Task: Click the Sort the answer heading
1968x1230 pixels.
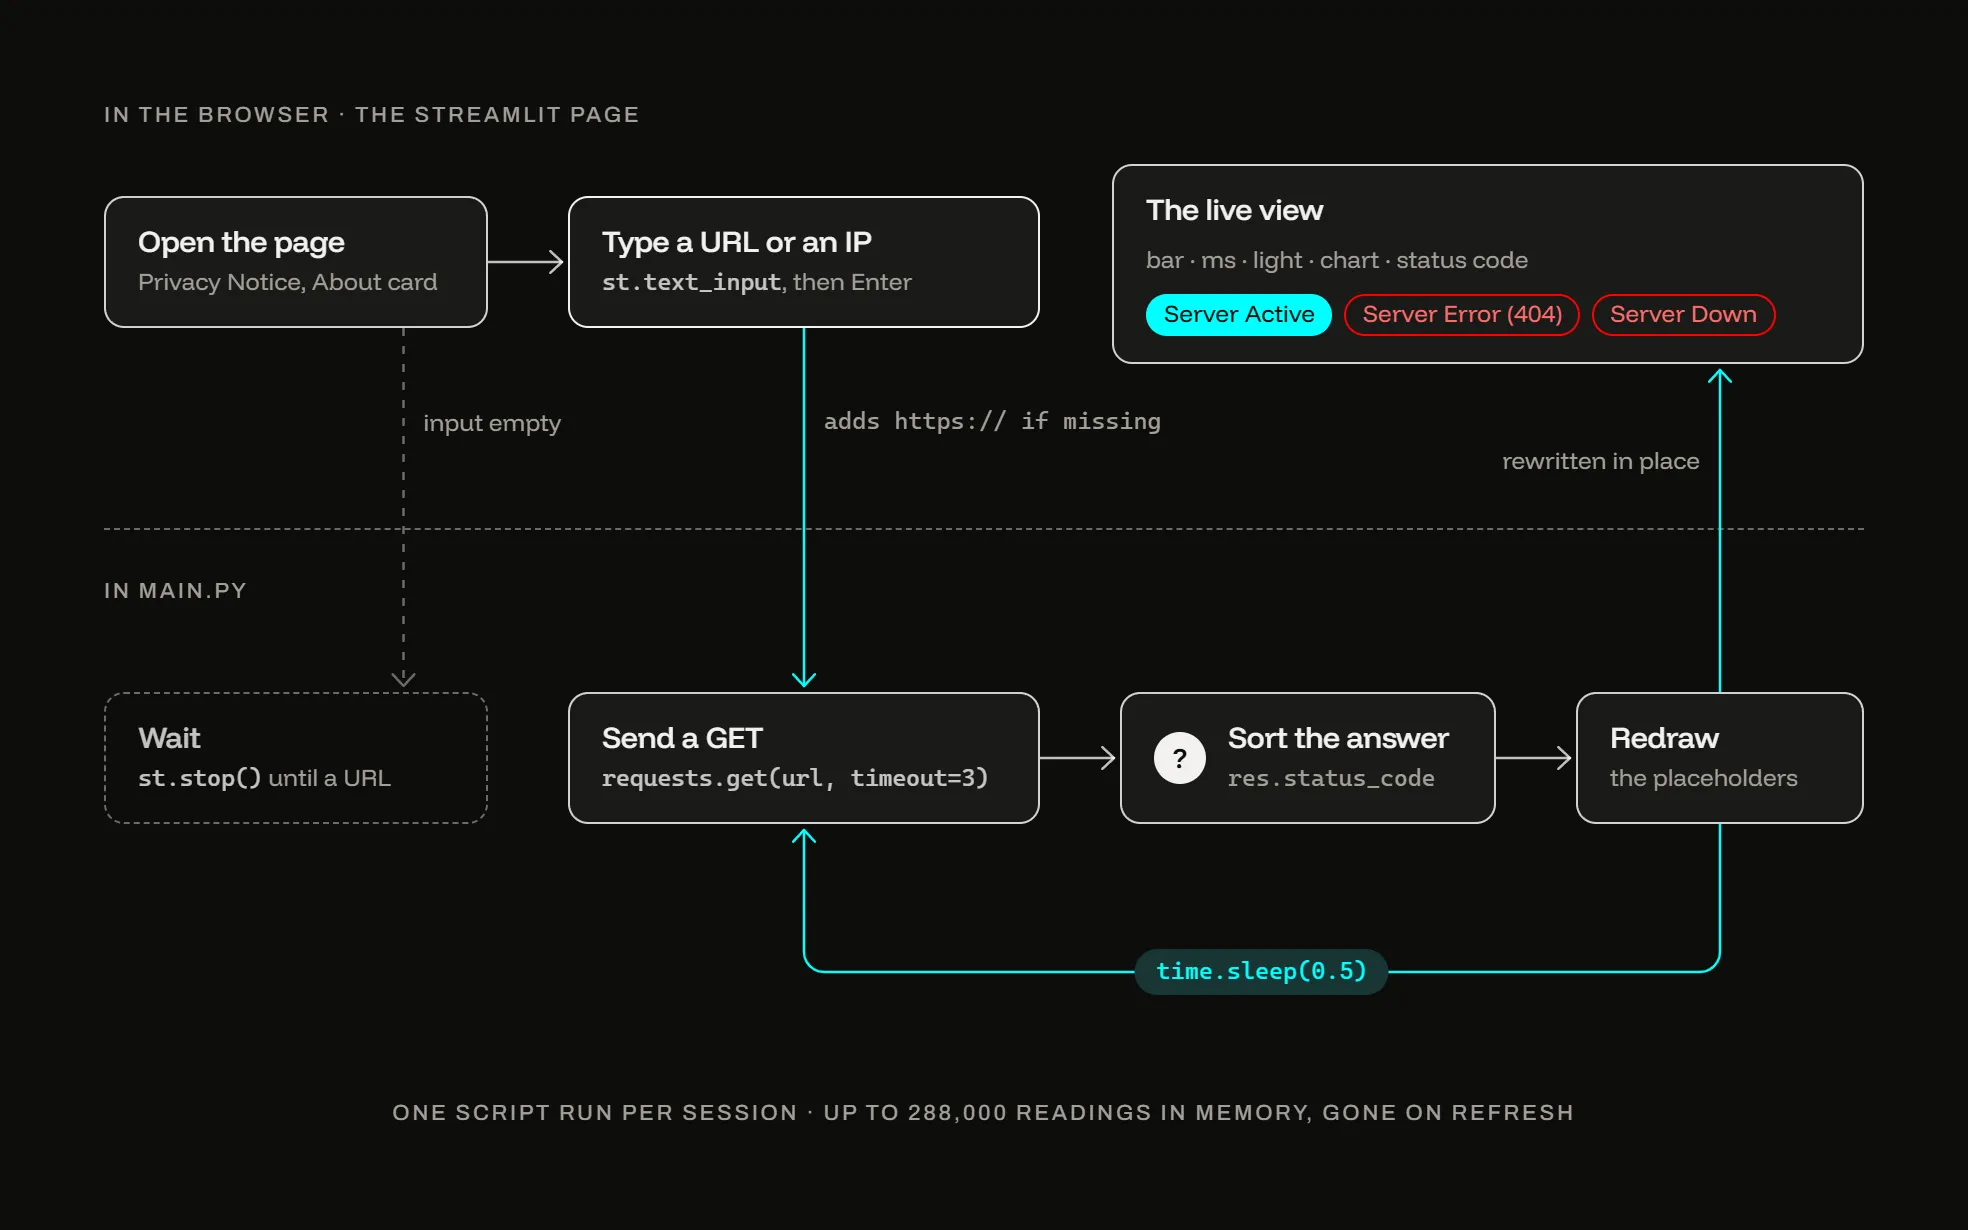Action: click(1338, 738)
